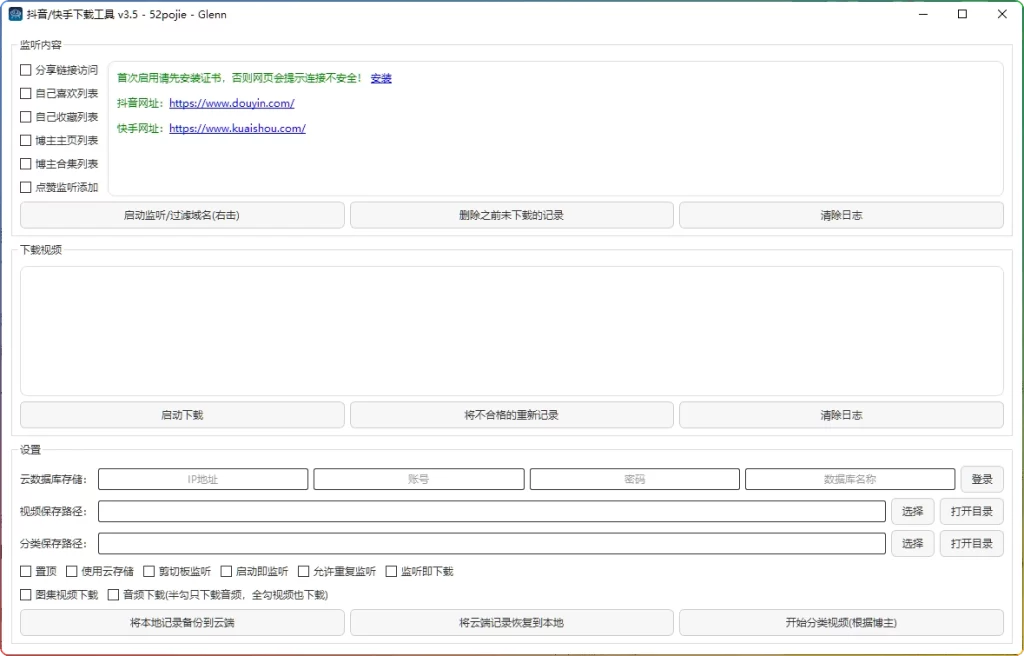Open the douyin.com link

coord(231,103)
